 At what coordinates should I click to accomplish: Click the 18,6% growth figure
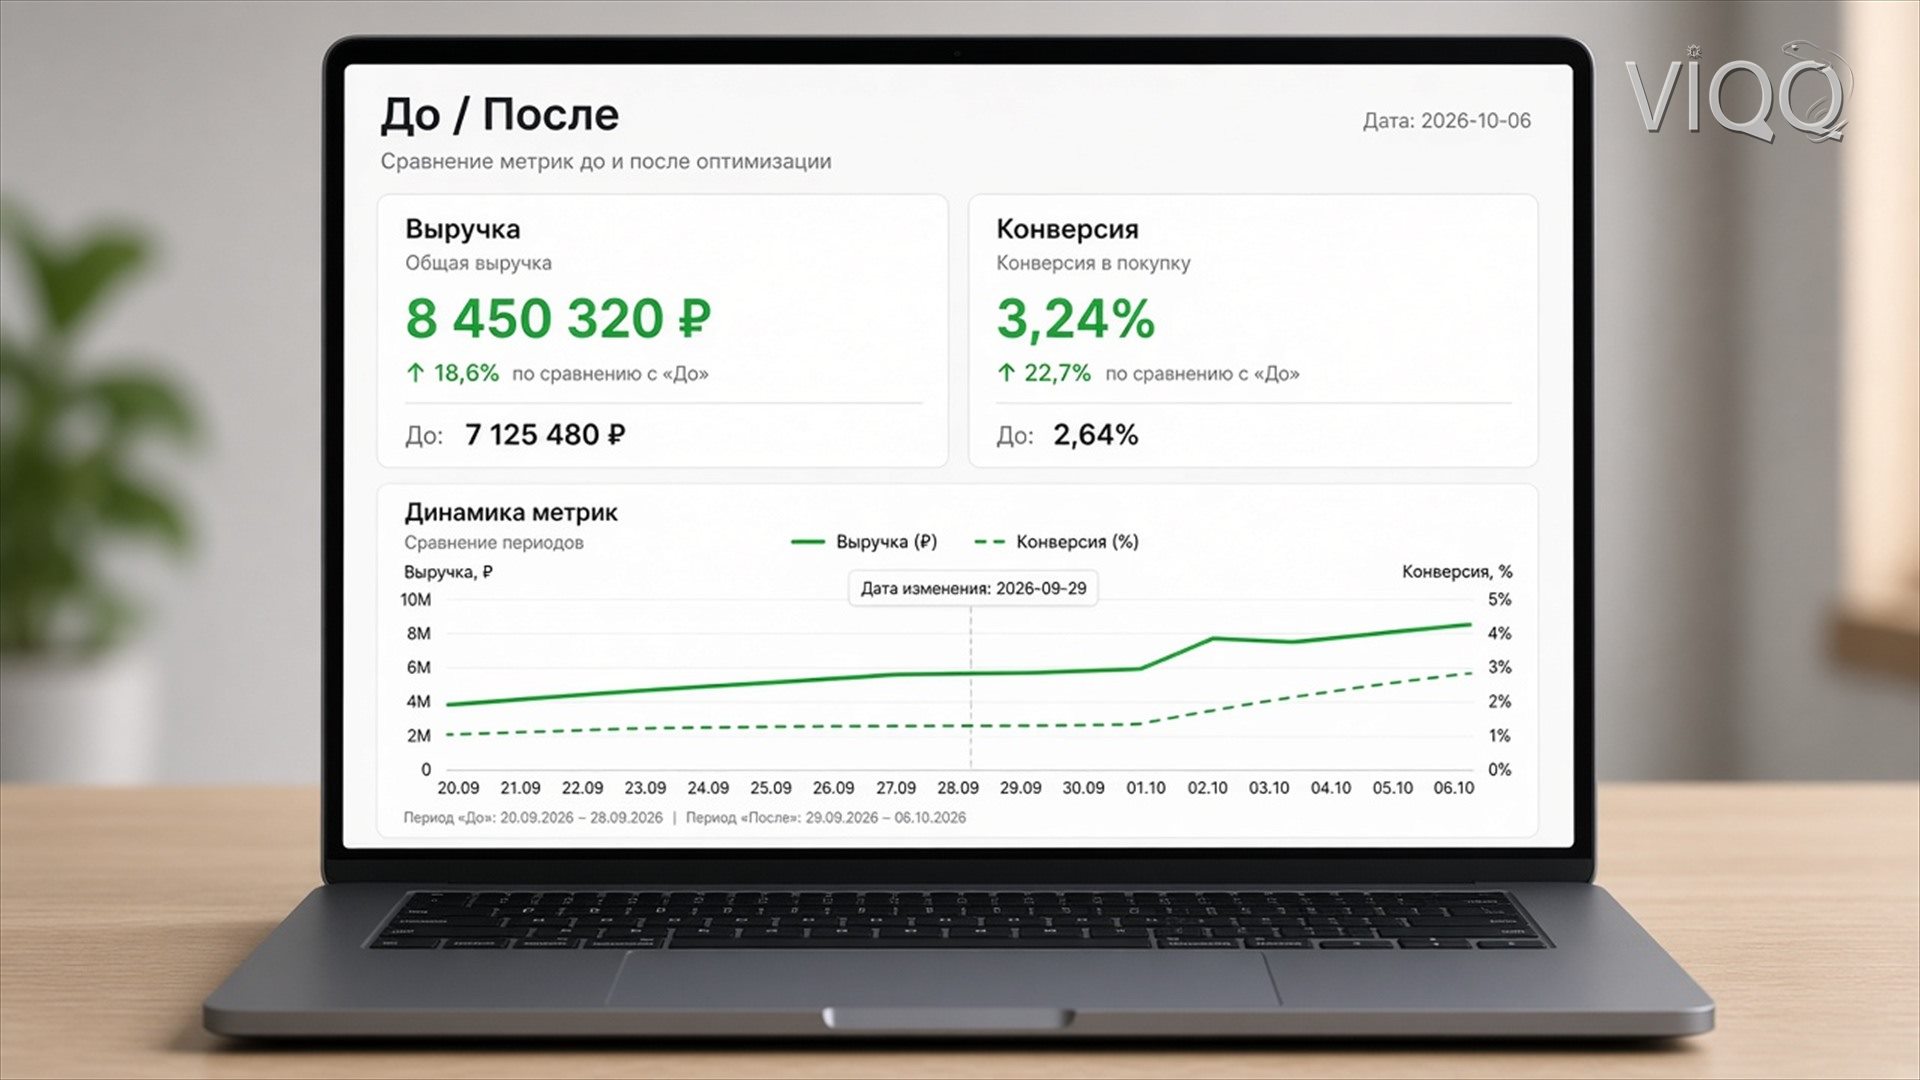point(466,373)
